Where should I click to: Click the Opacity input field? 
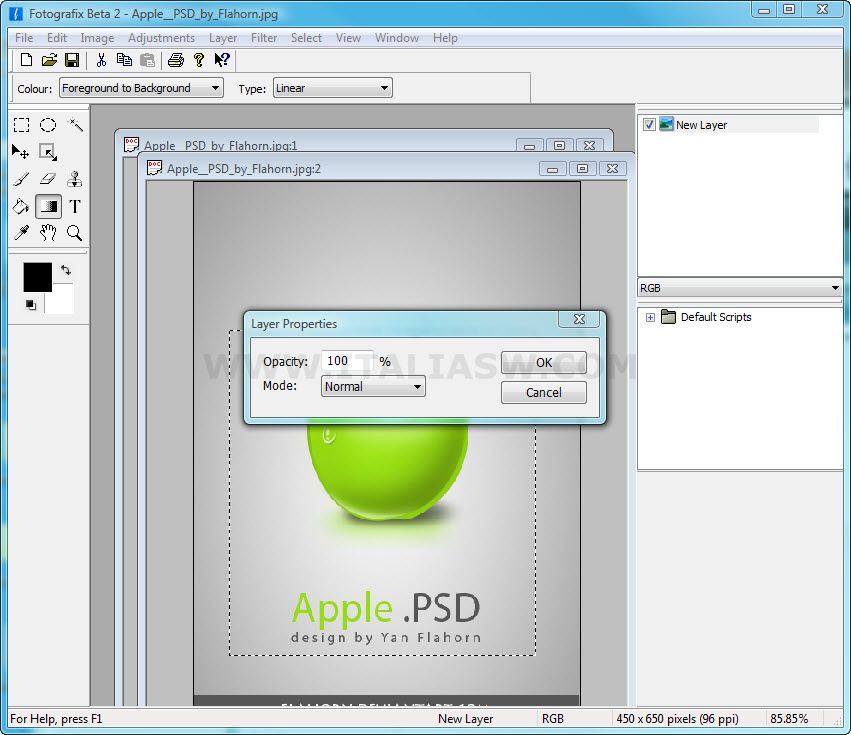coord(347,361)
